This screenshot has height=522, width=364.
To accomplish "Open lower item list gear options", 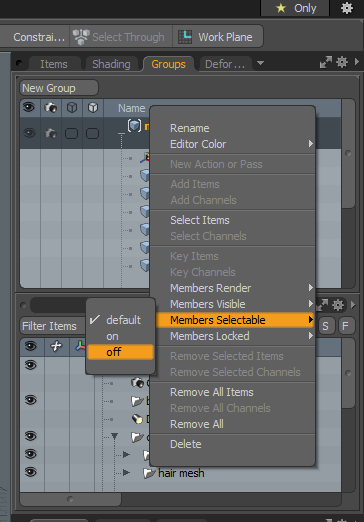I will (338, 305).
